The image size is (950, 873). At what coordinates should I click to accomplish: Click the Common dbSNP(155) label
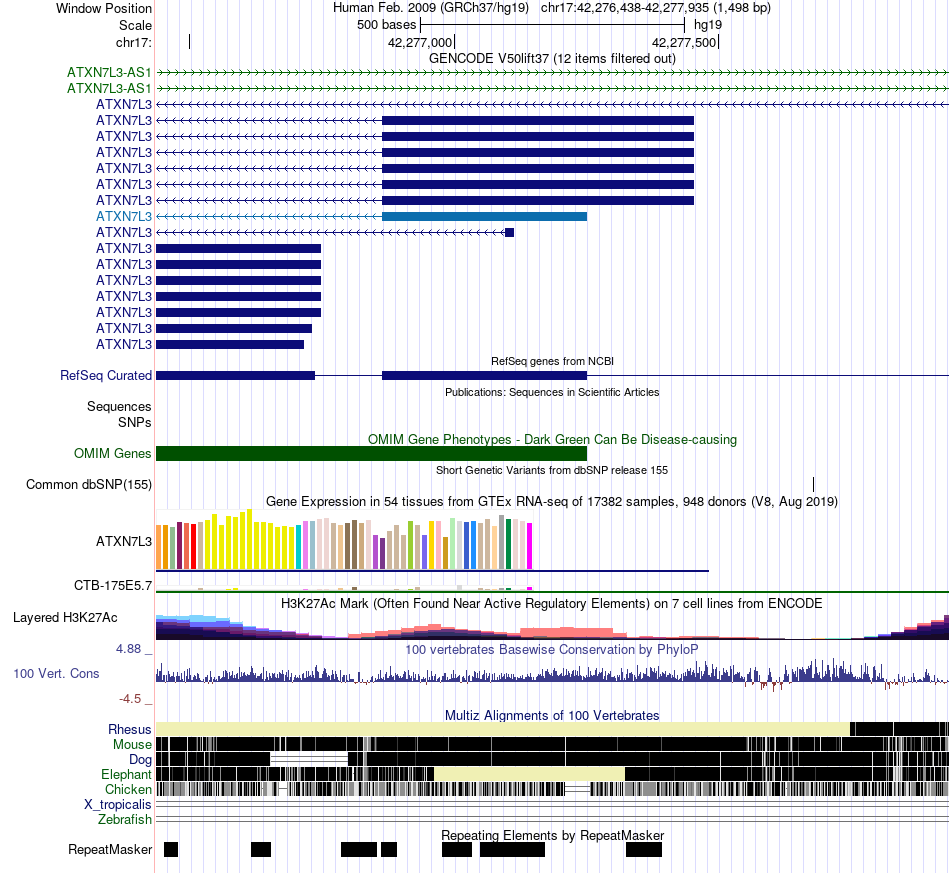coord(89,485)
